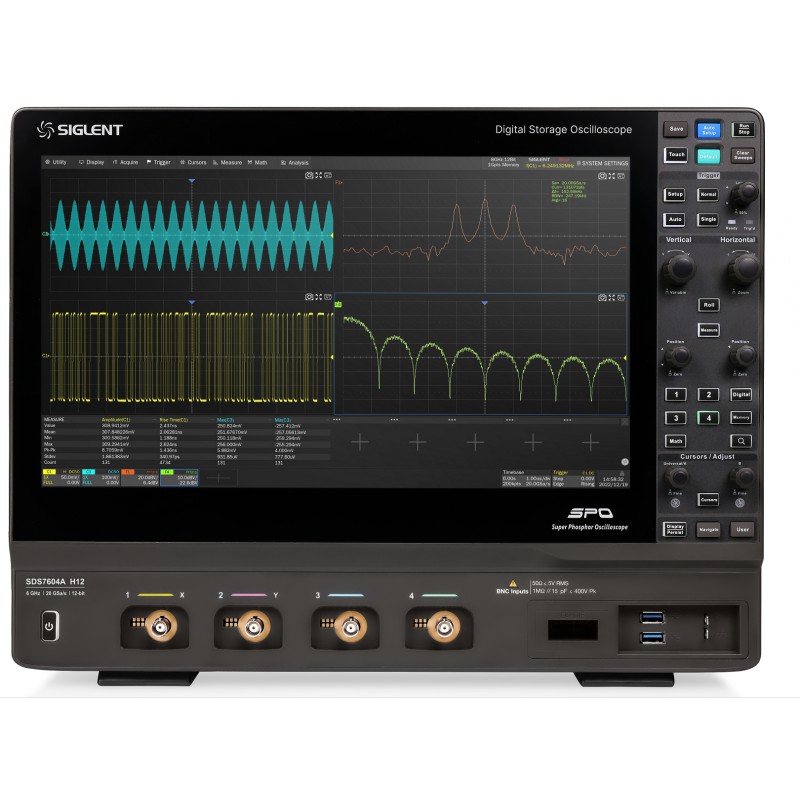Open the orange F1 math descriptor box
Screen dimensions: 800x800
point(140,478)
